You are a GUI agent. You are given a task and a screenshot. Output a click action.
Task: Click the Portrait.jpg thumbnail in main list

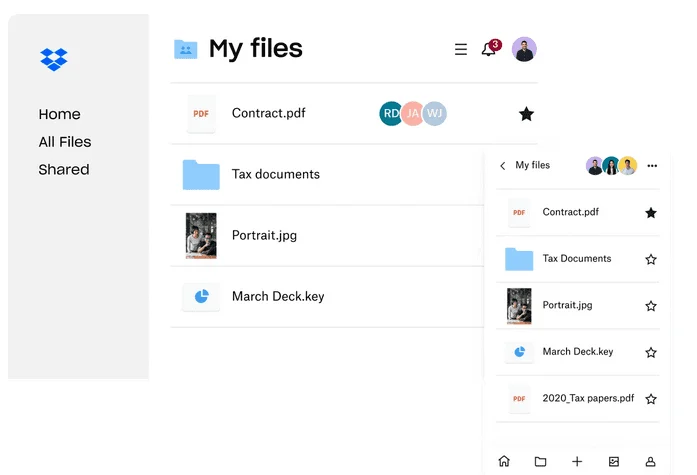[201, 236]
